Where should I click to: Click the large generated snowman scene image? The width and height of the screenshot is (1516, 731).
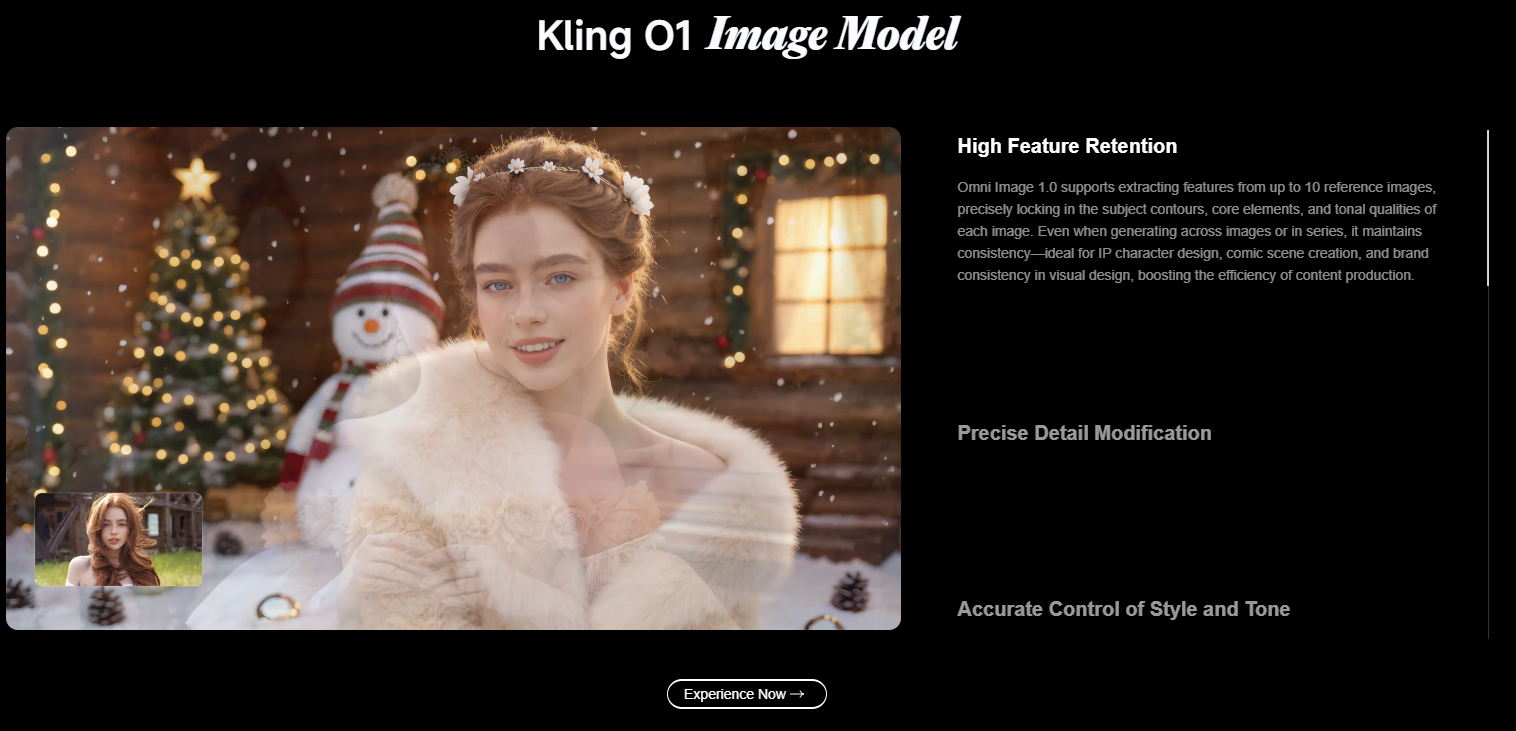[x=453, y=378]
